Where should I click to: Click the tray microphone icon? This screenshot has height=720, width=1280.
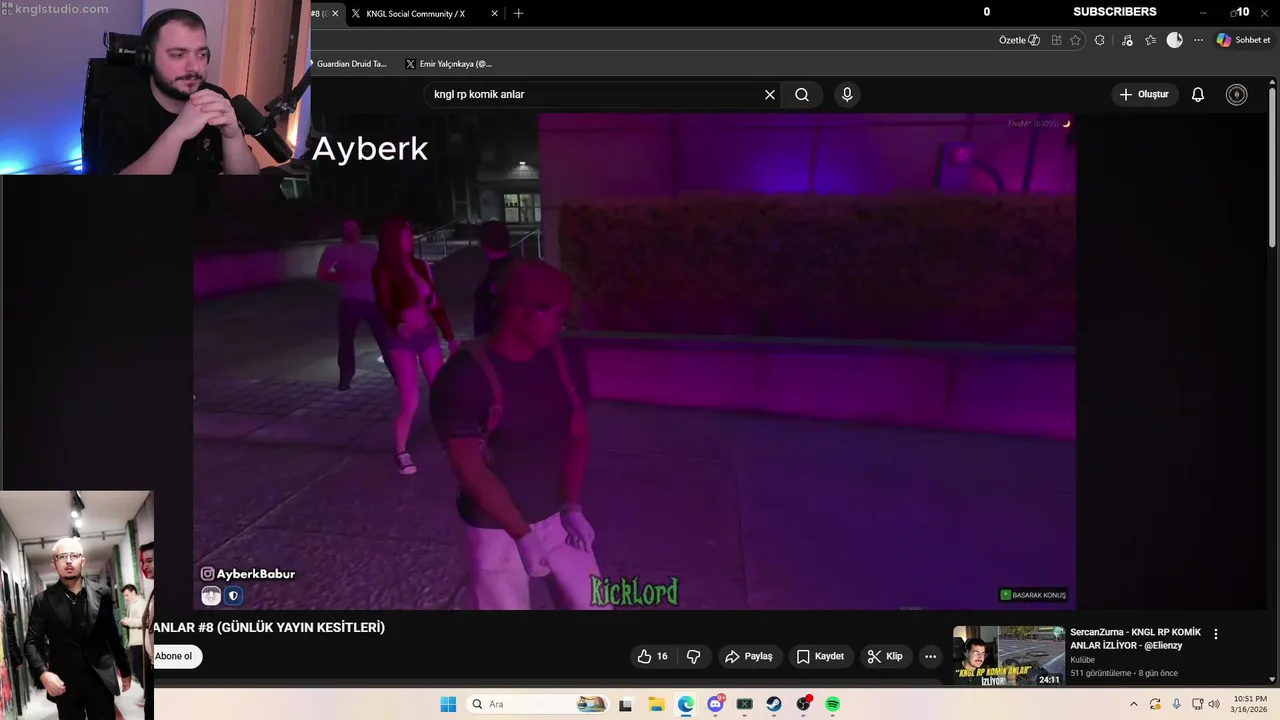coord(1176,704)
